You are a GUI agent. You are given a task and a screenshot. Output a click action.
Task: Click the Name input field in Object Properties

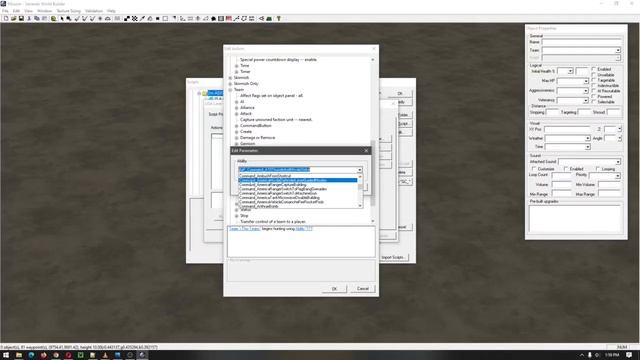pos(581,42)
